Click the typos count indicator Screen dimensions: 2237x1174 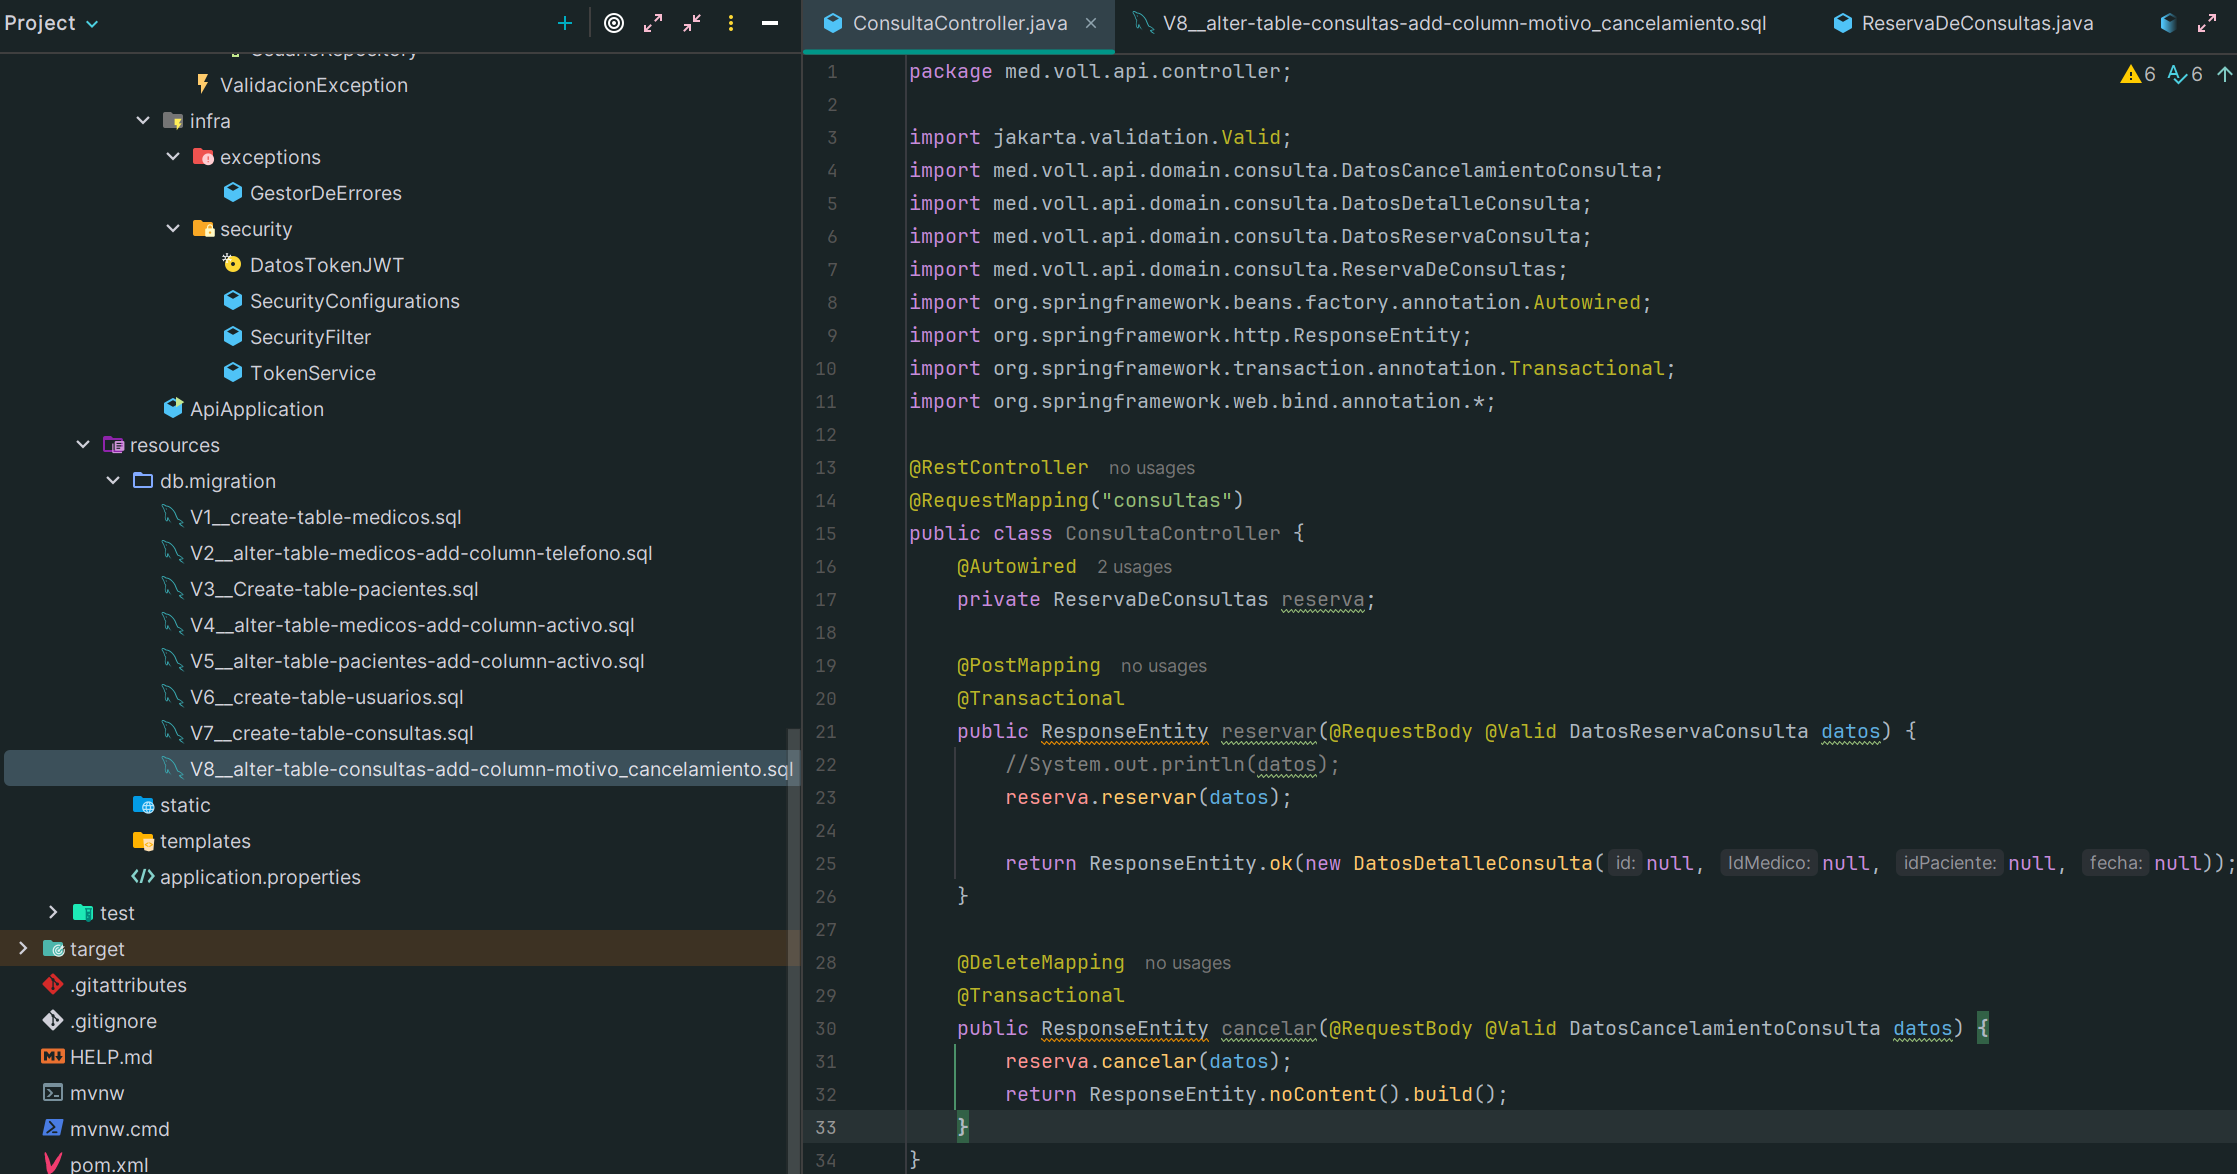(2185, 74)
